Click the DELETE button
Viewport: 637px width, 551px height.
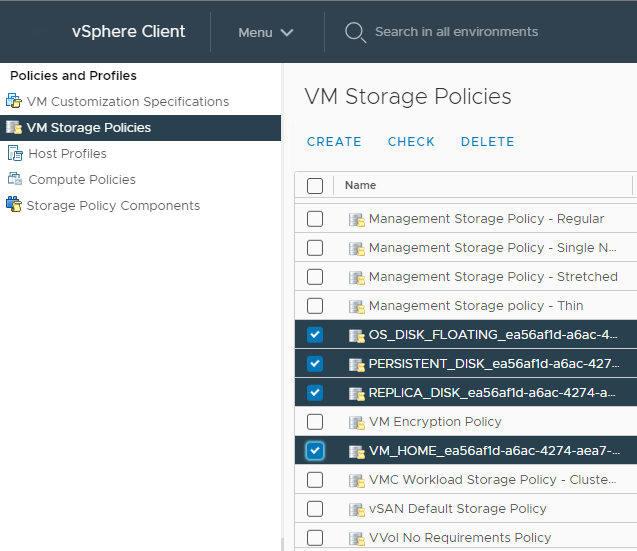pyautogui.click(x=487, y=142)
